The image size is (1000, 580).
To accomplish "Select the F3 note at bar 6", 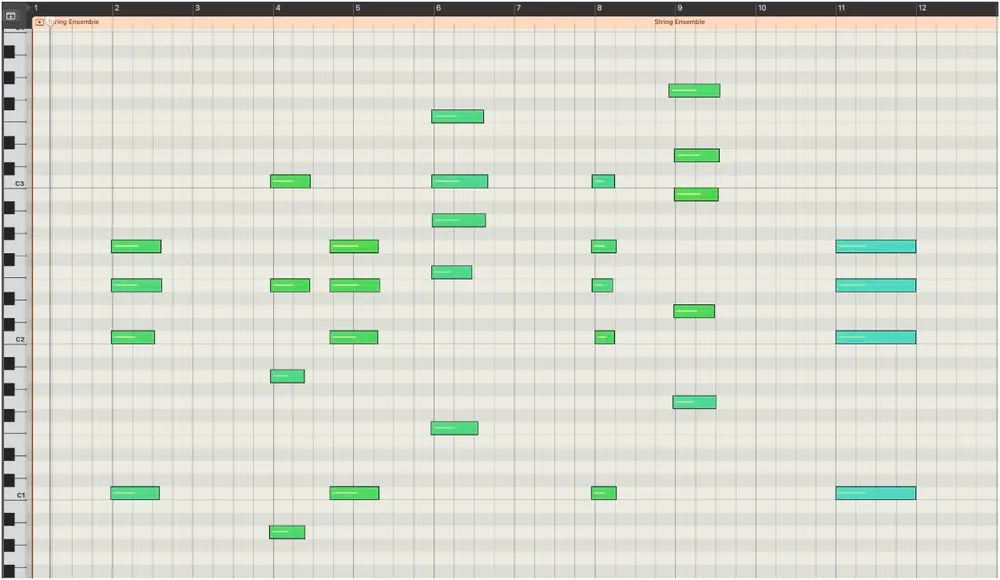I will point(457,116).
